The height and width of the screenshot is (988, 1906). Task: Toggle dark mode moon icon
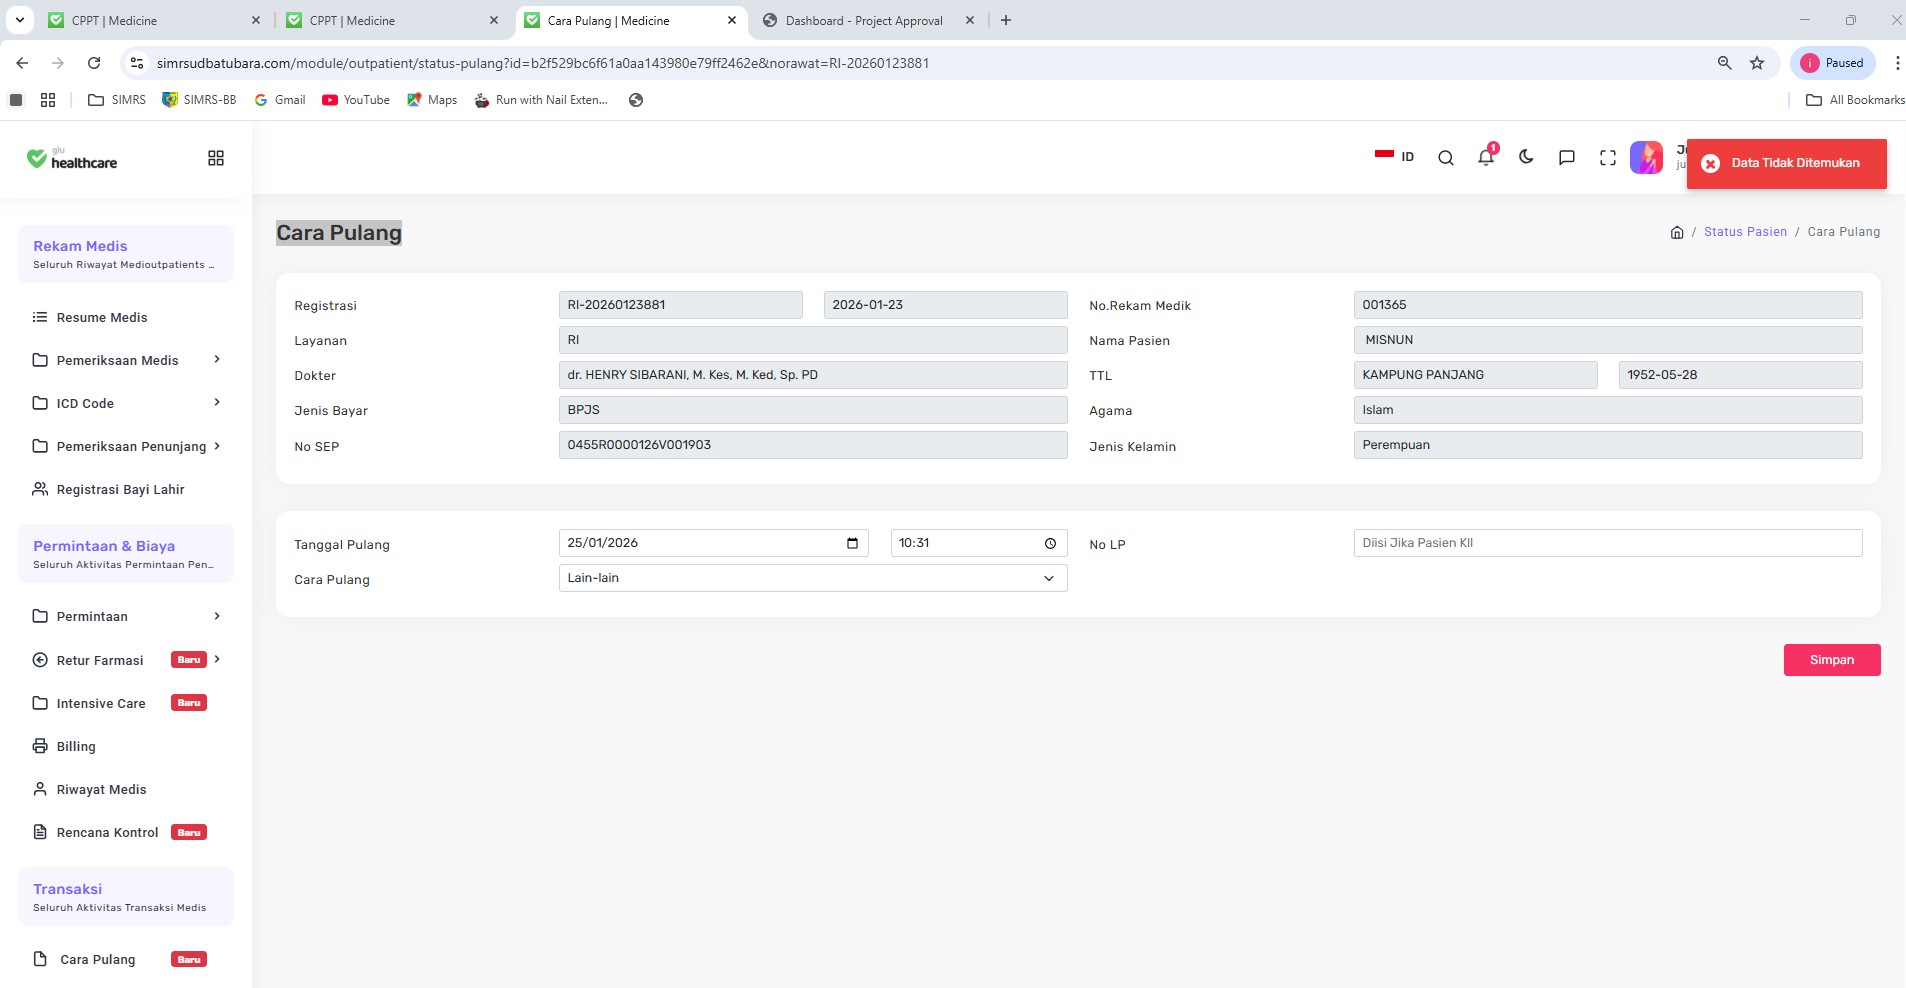coord(1526,157)
